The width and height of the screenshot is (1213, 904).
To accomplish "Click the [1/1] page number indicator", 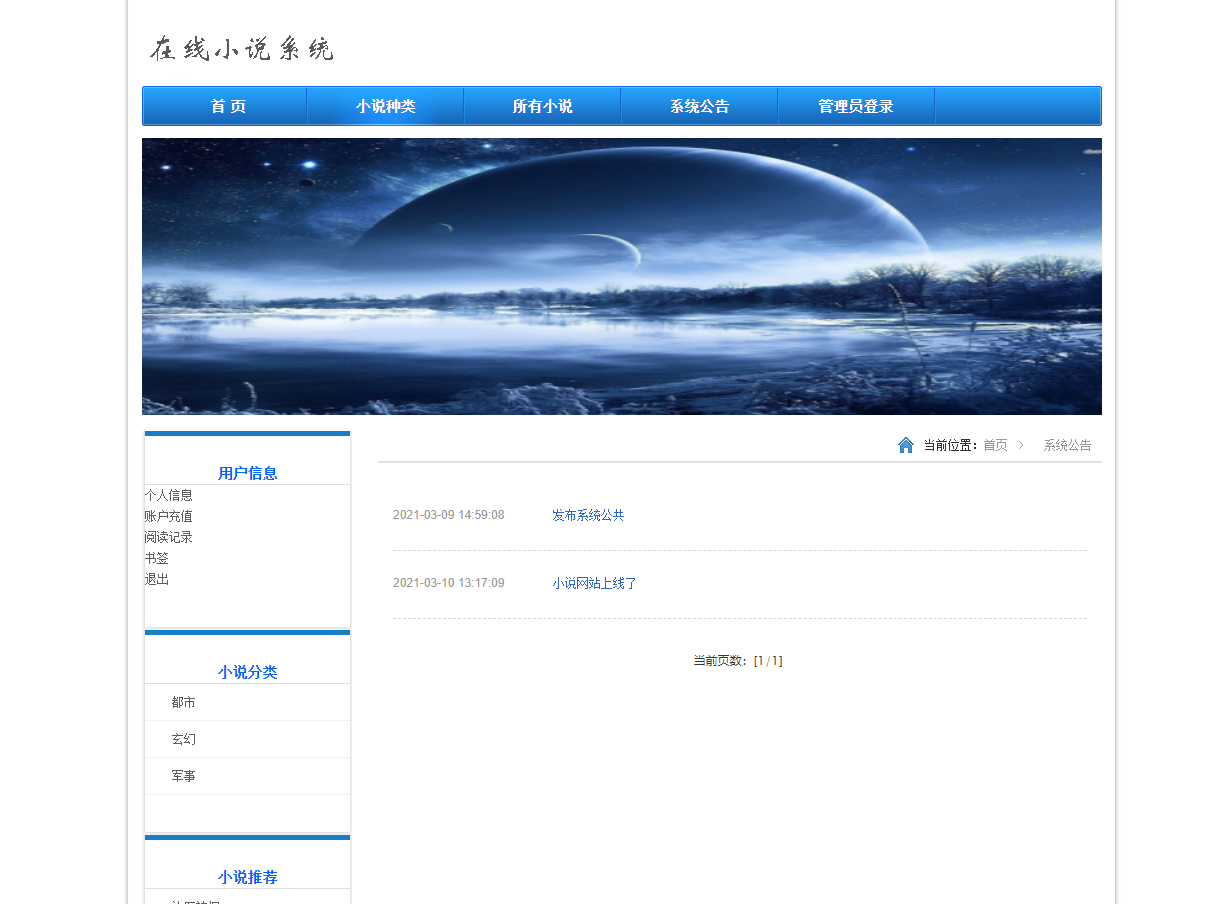I will pos(768,660).
